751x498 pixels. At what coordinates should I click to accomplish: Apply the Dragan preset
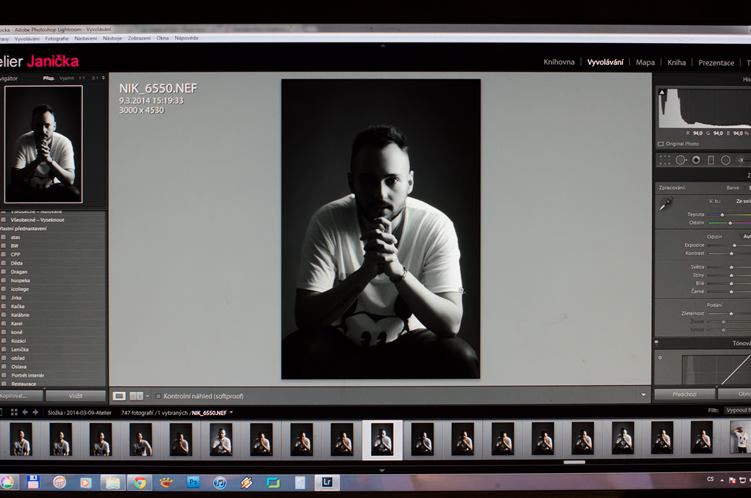[x=19, y=272]
